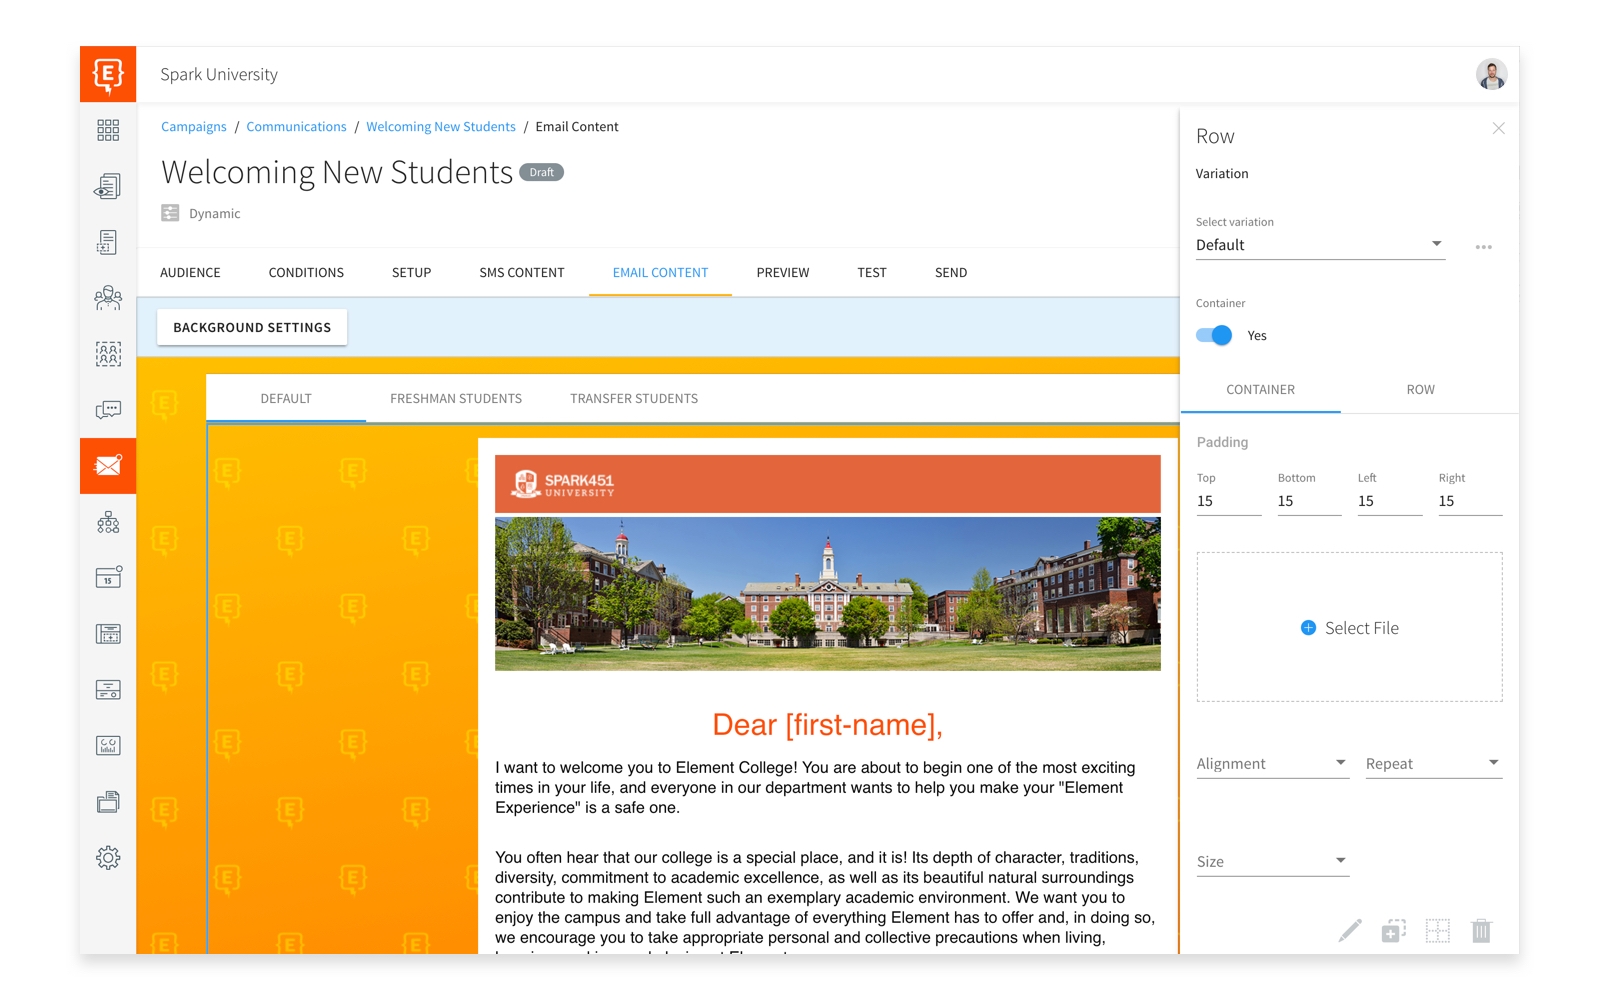Screen dimensions: 1600x1000
Task: Click the duplicate row icon with plus
Action: click(x=1394, y=931)
